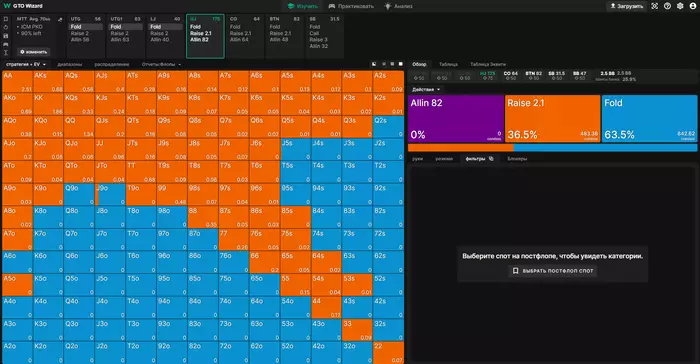Switch to the руки tab
The width and height of the screenshot is (700, 364).
(417, 159)
